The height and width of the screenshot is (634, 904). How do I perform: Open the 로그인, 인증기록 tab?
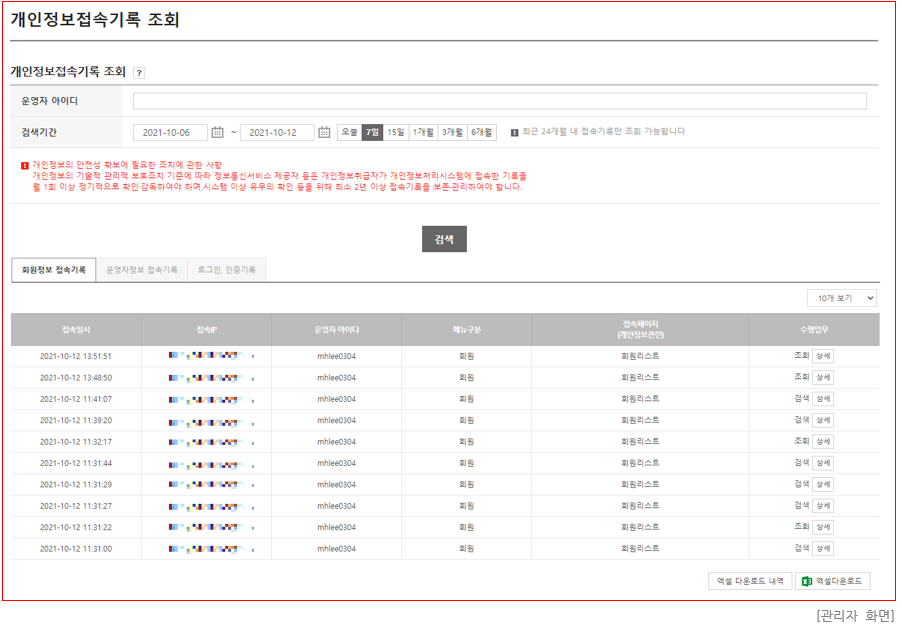[x=227, y=270]
